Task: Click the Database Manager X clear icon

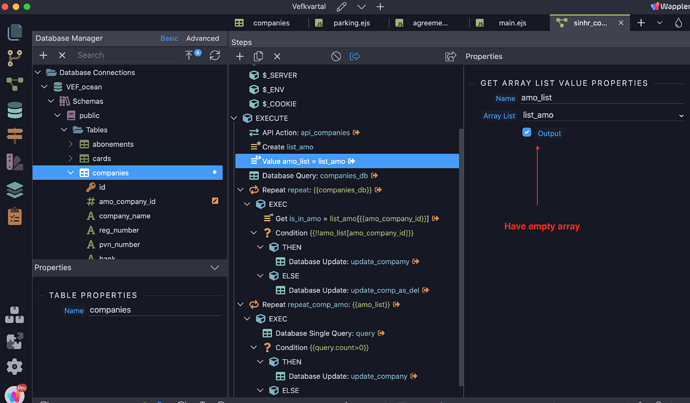Action: [x=62, y=55]
